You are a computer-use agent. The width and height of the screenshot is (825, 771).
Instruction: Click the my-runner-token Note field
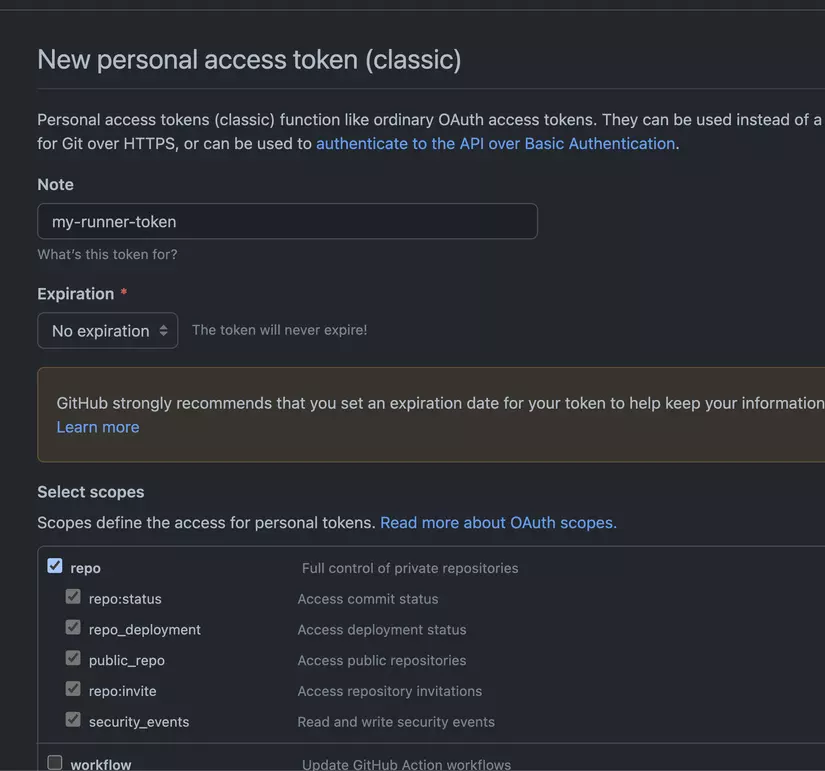click(287, 221)
